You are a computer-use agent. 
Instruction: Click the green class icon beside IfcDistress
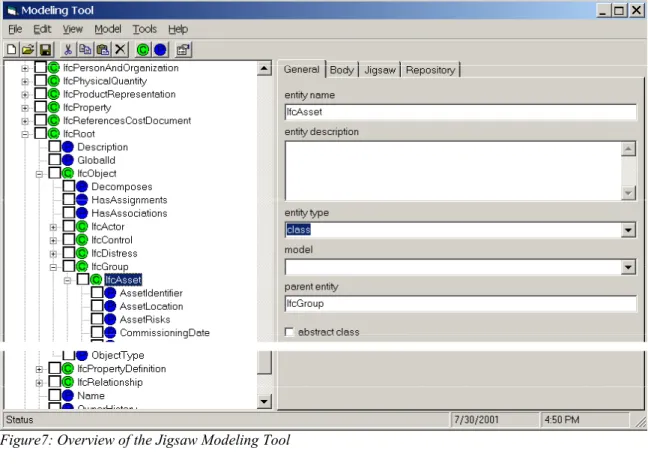pyautogui.click(x=82, y=253)
